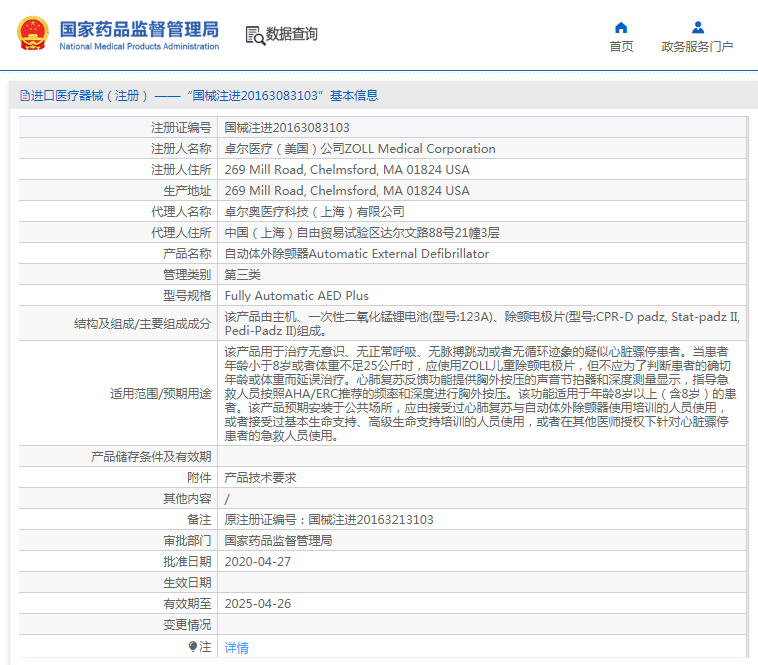
Task: Click the 有效期至 row label
Action: point(188,604)
